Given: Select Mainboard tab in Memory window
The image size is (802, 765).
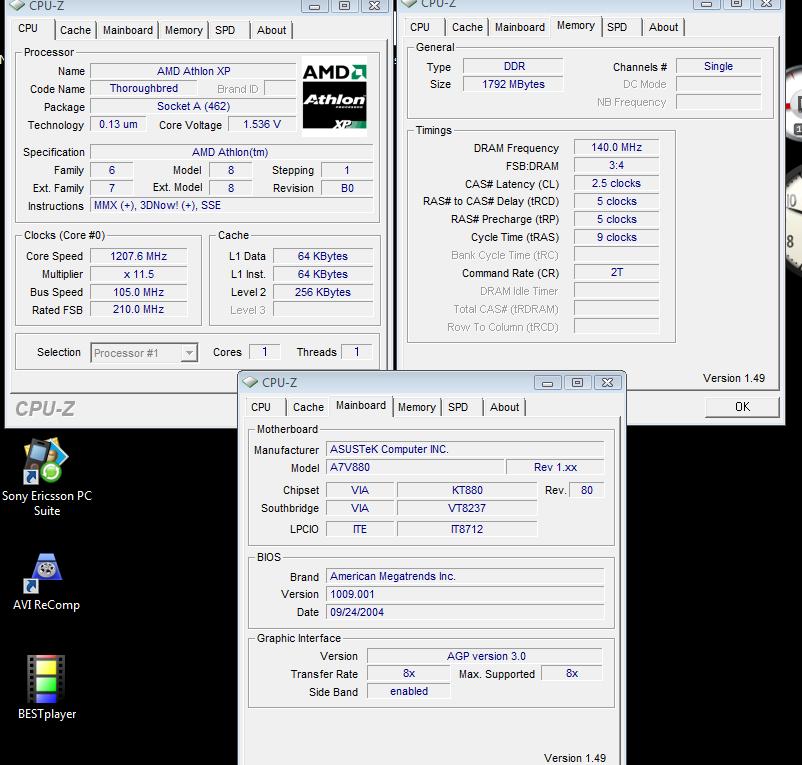Looking at the screenshot, I should click(x=520, y=27).
